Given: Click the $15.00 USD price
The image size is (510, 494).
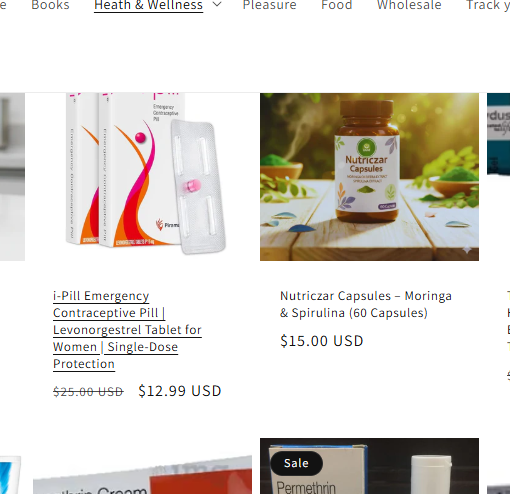Looking at the screenshot, I should coord(322,341).
